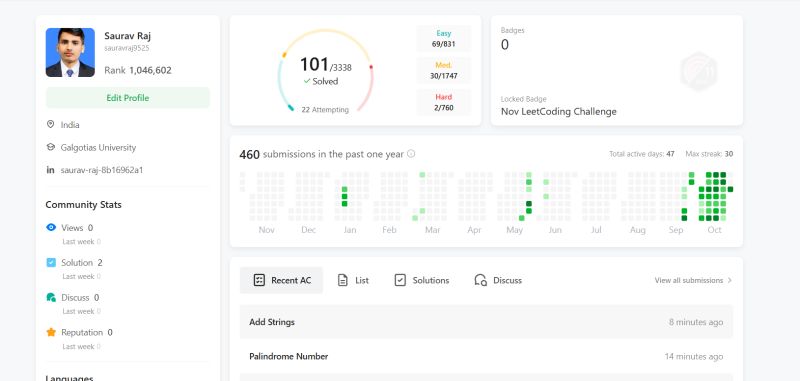Viewport: 800px width, 381px height.
Task: Click the 22 Attempting label
Action: [325, 110]
